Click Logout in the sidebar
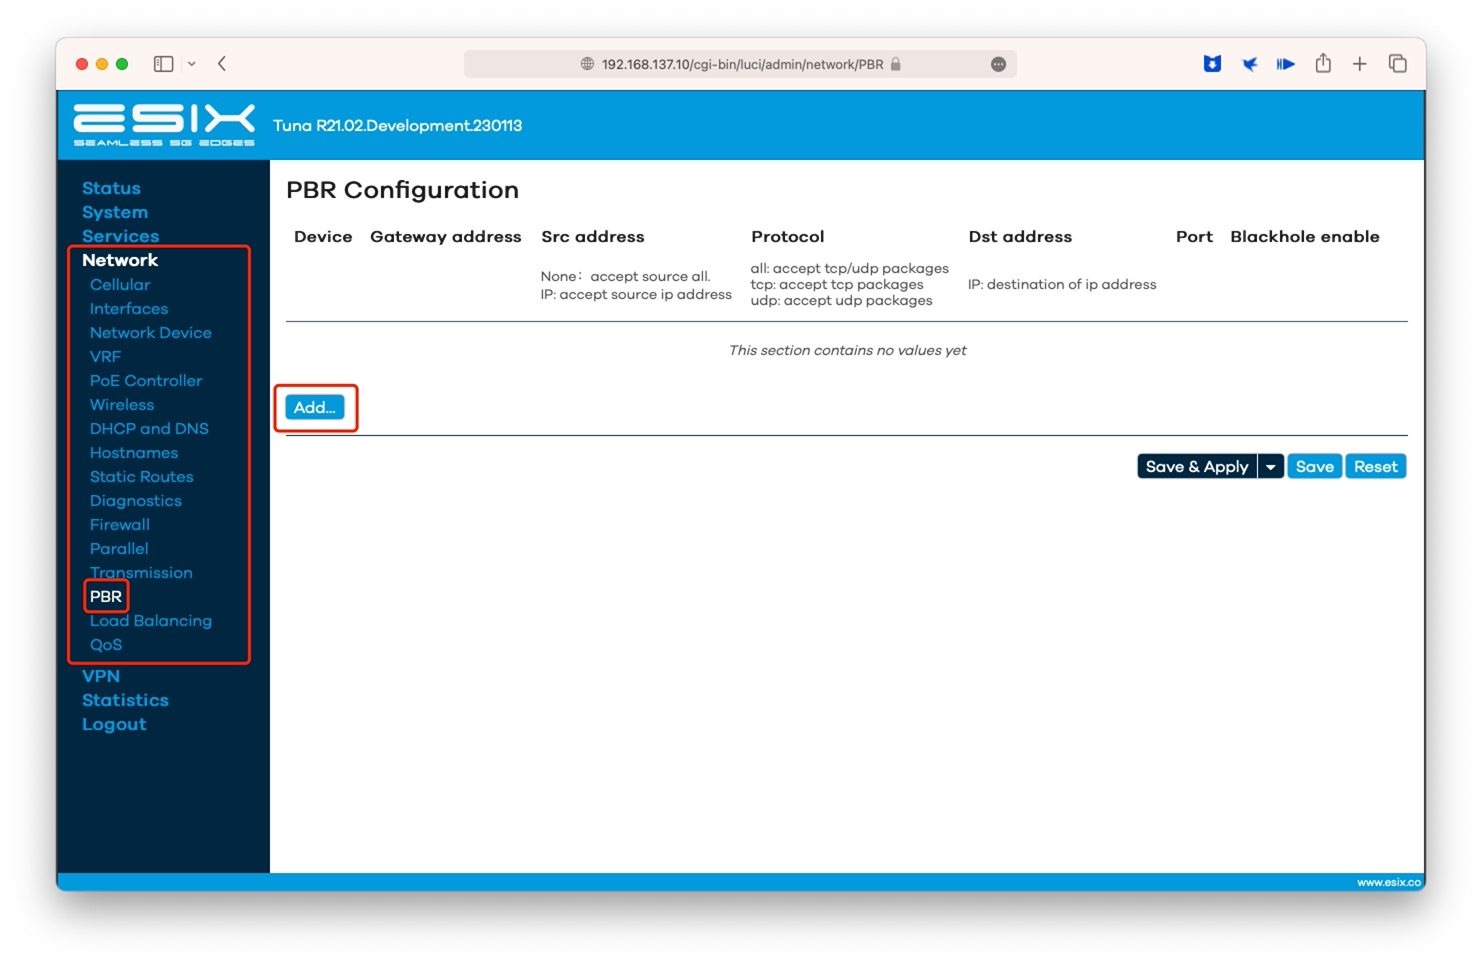Viewport: 1482px width, 965px height. [x=114, y=724]
